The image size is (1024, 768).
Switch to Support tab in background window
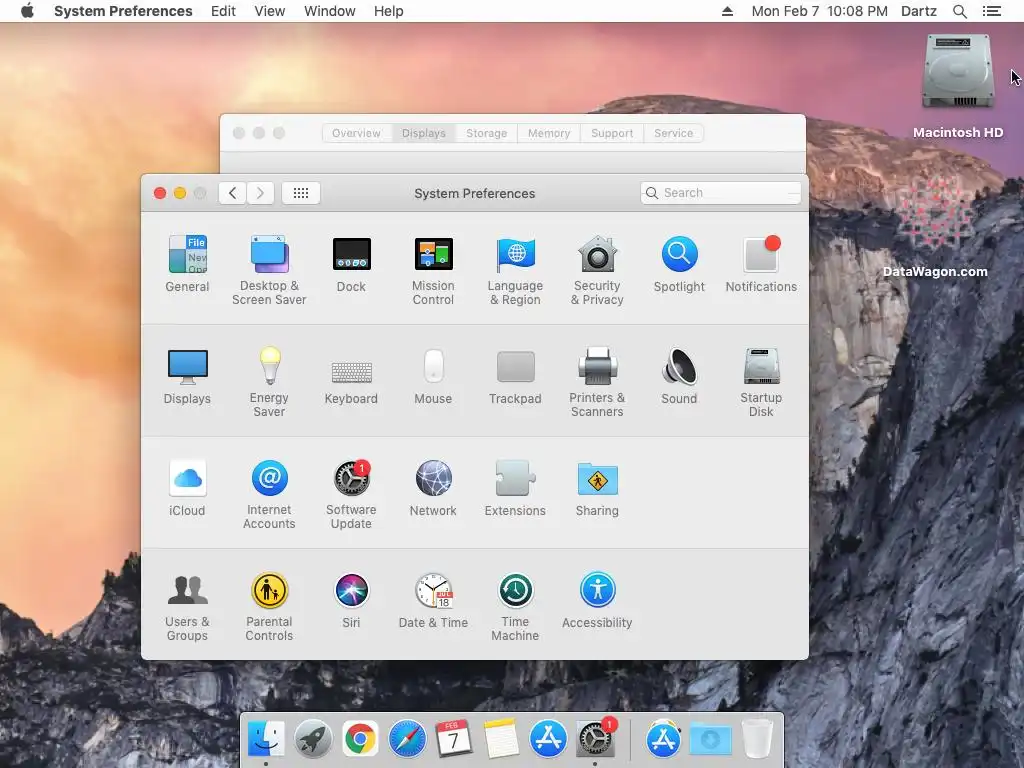pyautogui.click(x=612, y=133)
